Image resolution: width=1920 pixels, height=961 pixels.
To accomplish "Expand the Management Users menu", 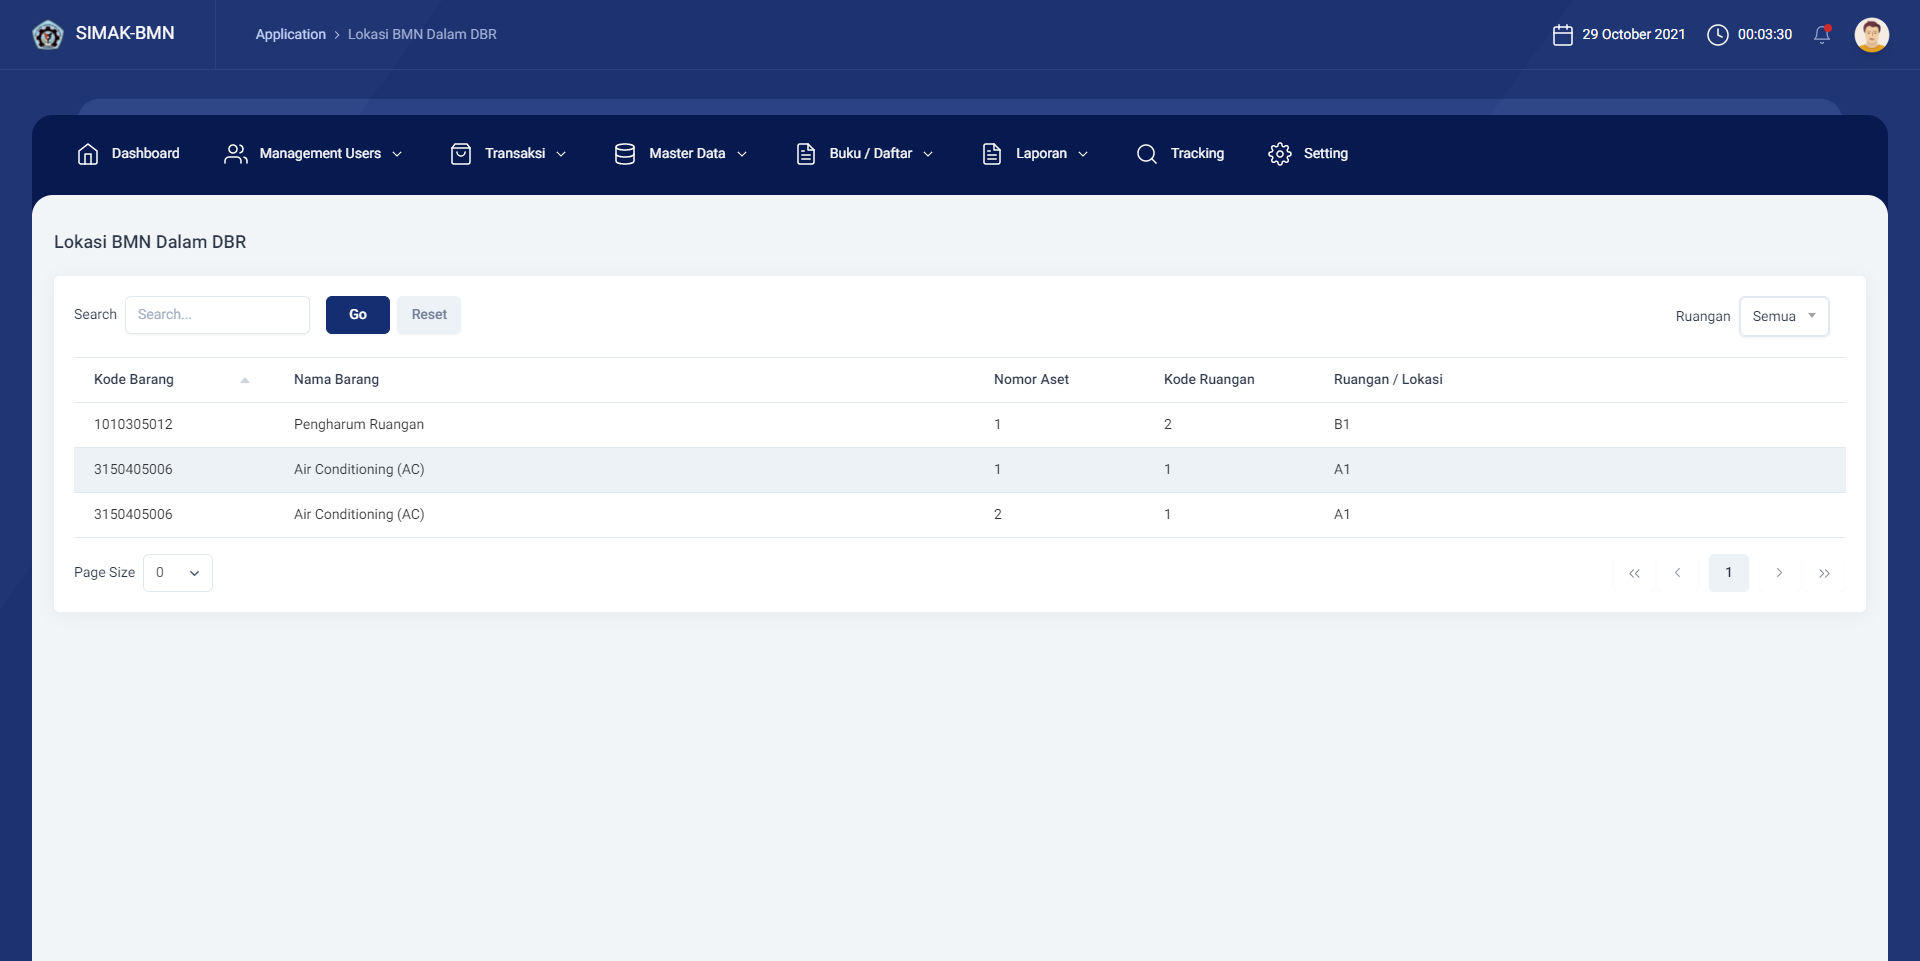I will [314, 154].
